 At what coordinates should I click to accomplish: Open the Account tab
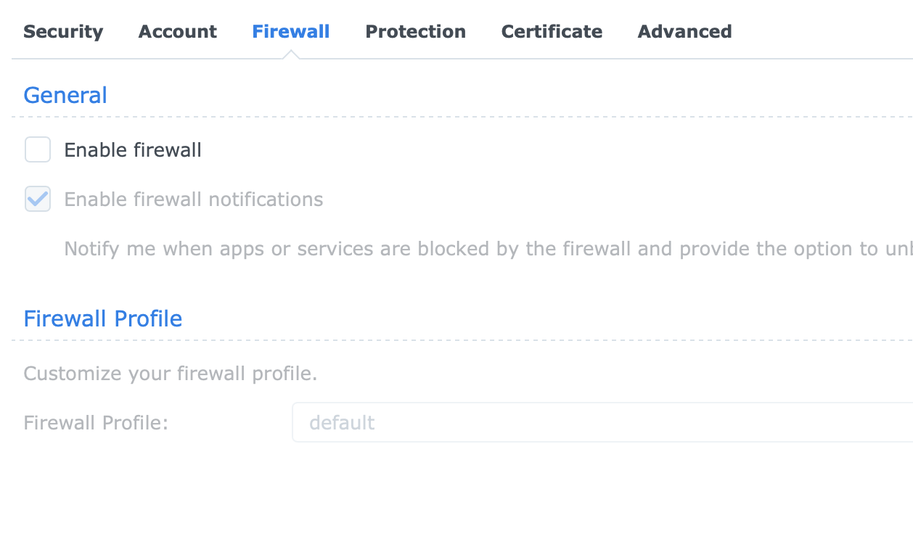177,32
